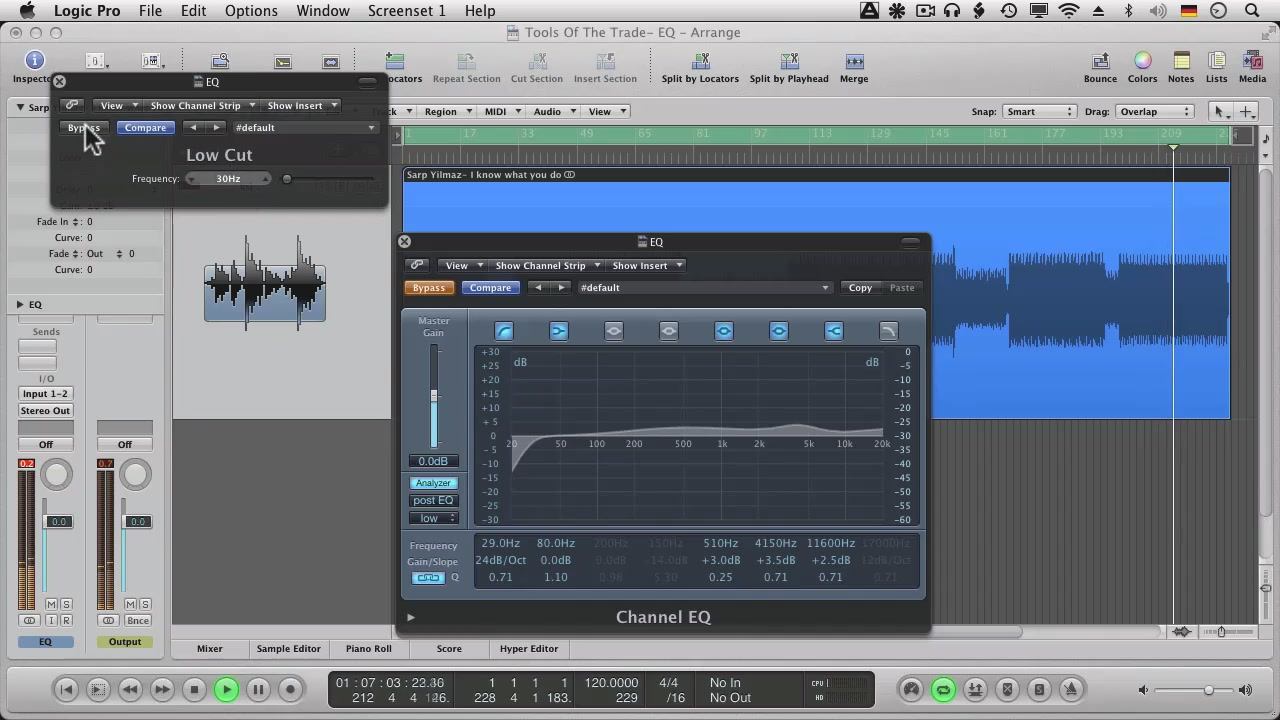Toggle Replace mode transport button

pyautogui.click(x=1007, y=689)
